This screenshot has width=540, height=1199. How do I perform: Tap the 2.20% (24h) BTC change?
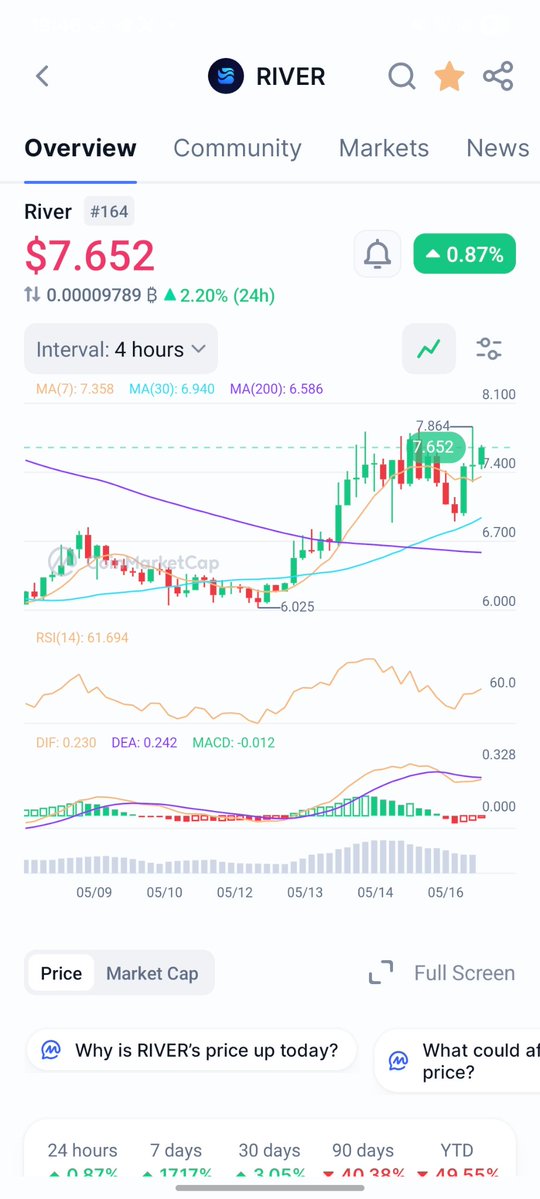tap(220, 295)
